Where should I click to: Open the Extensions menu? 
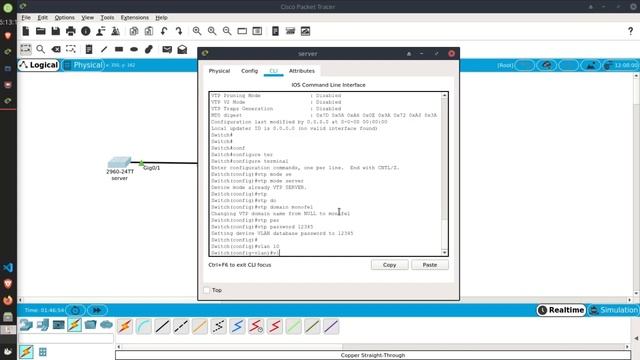pyautogui.click(x=134, y=18)
